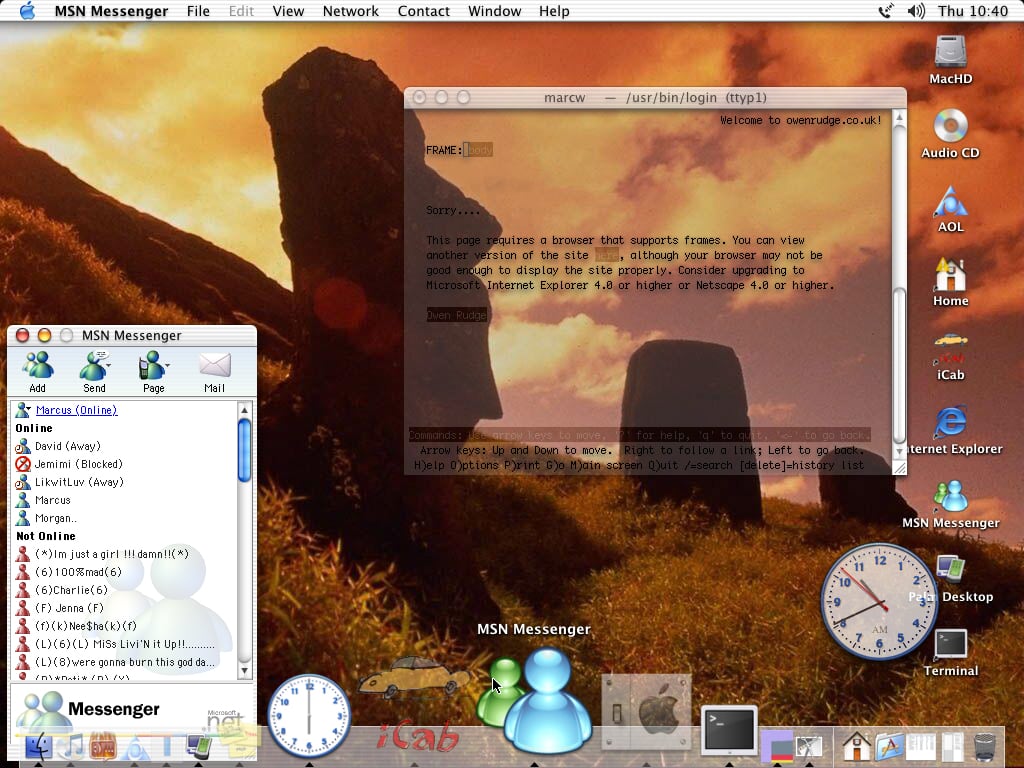Click the Finder icon in the Dock
The height and width of the screenshot is (768, 1024).
tap(38, 746)
